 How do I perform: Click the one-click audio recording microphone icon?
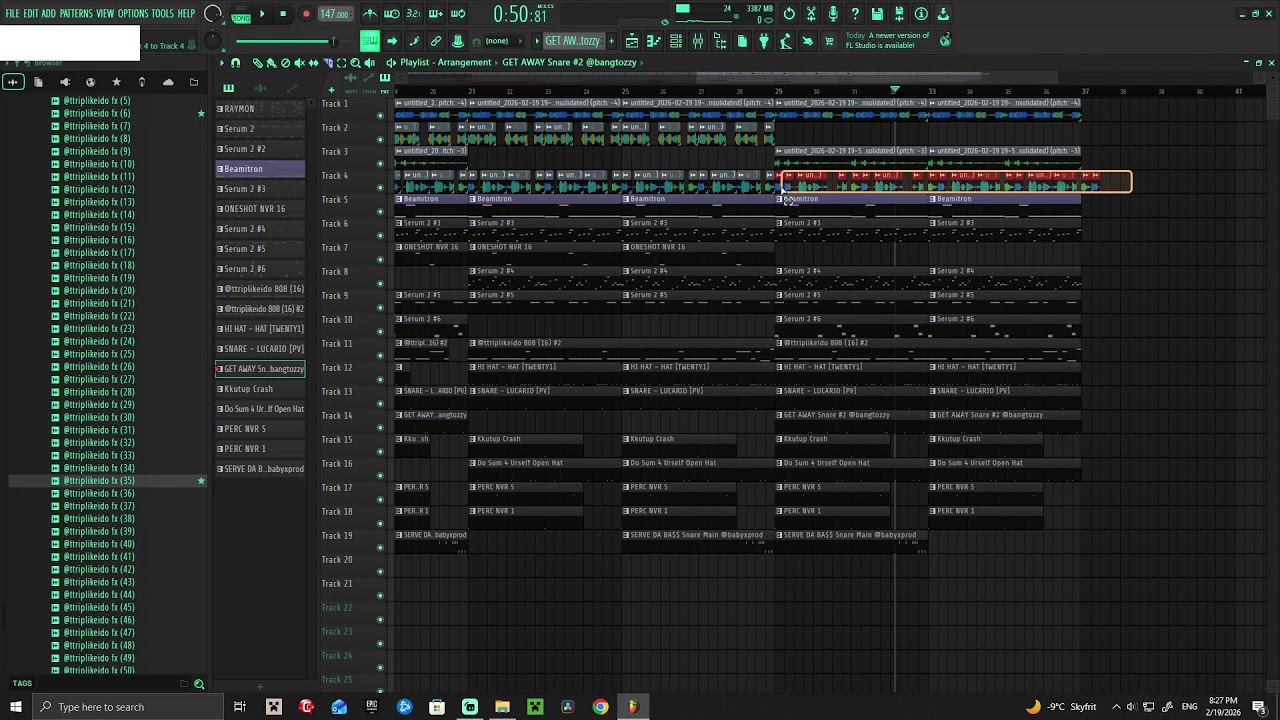(833, 14)
